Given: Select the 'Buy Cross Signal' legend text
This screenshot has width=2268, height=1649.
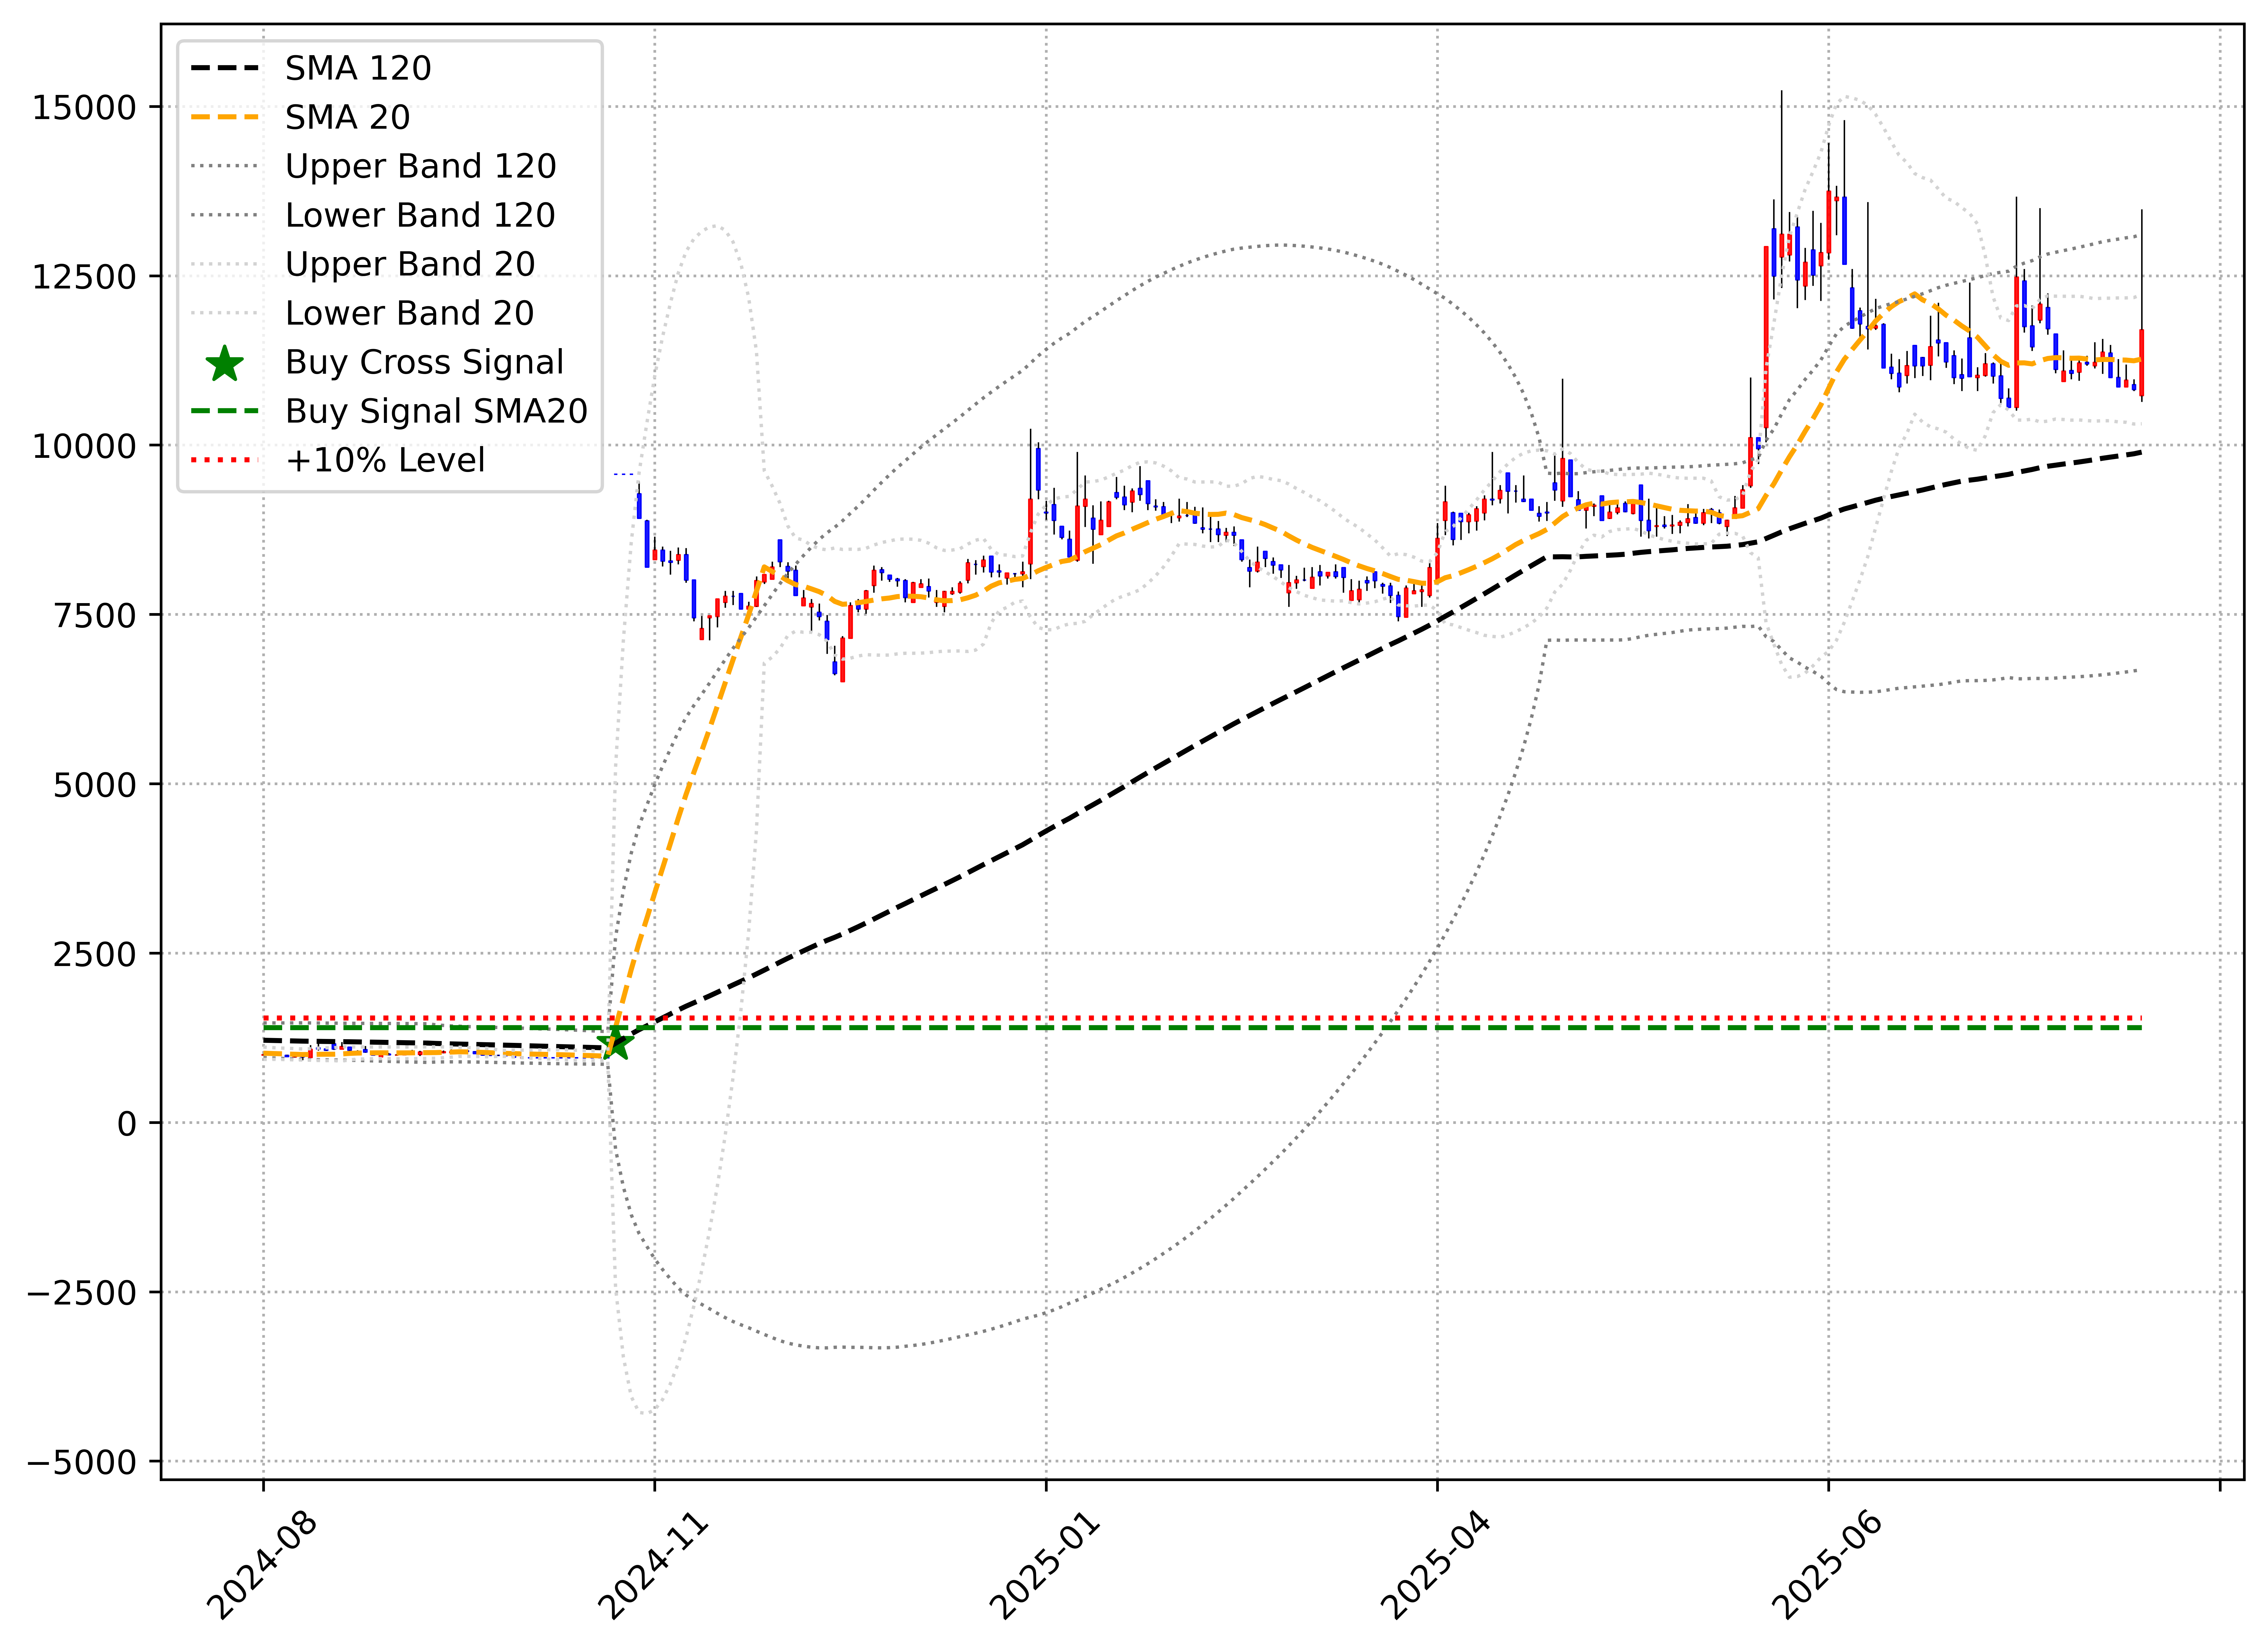Looking at the screenshot, I should [x=424, y=362].
